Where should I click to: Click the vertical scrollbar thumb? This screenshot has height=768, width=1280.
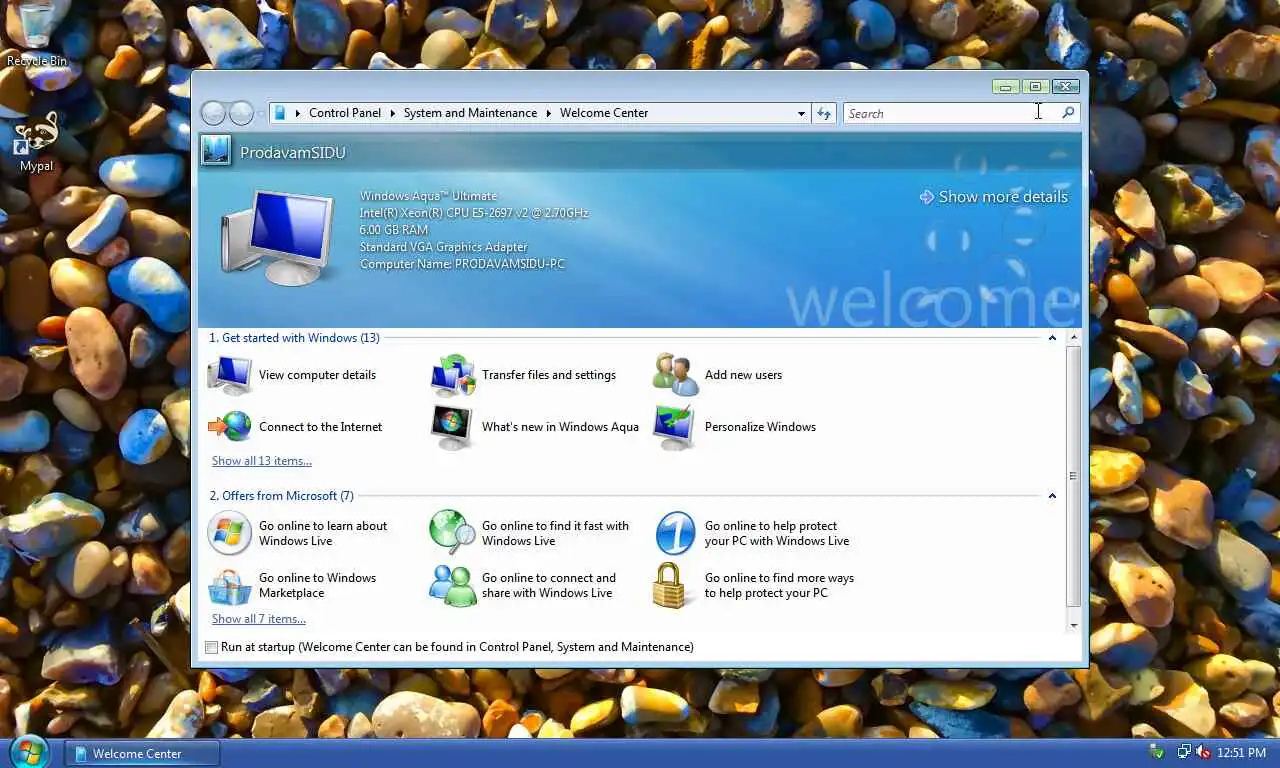(x=1074, y=476)
